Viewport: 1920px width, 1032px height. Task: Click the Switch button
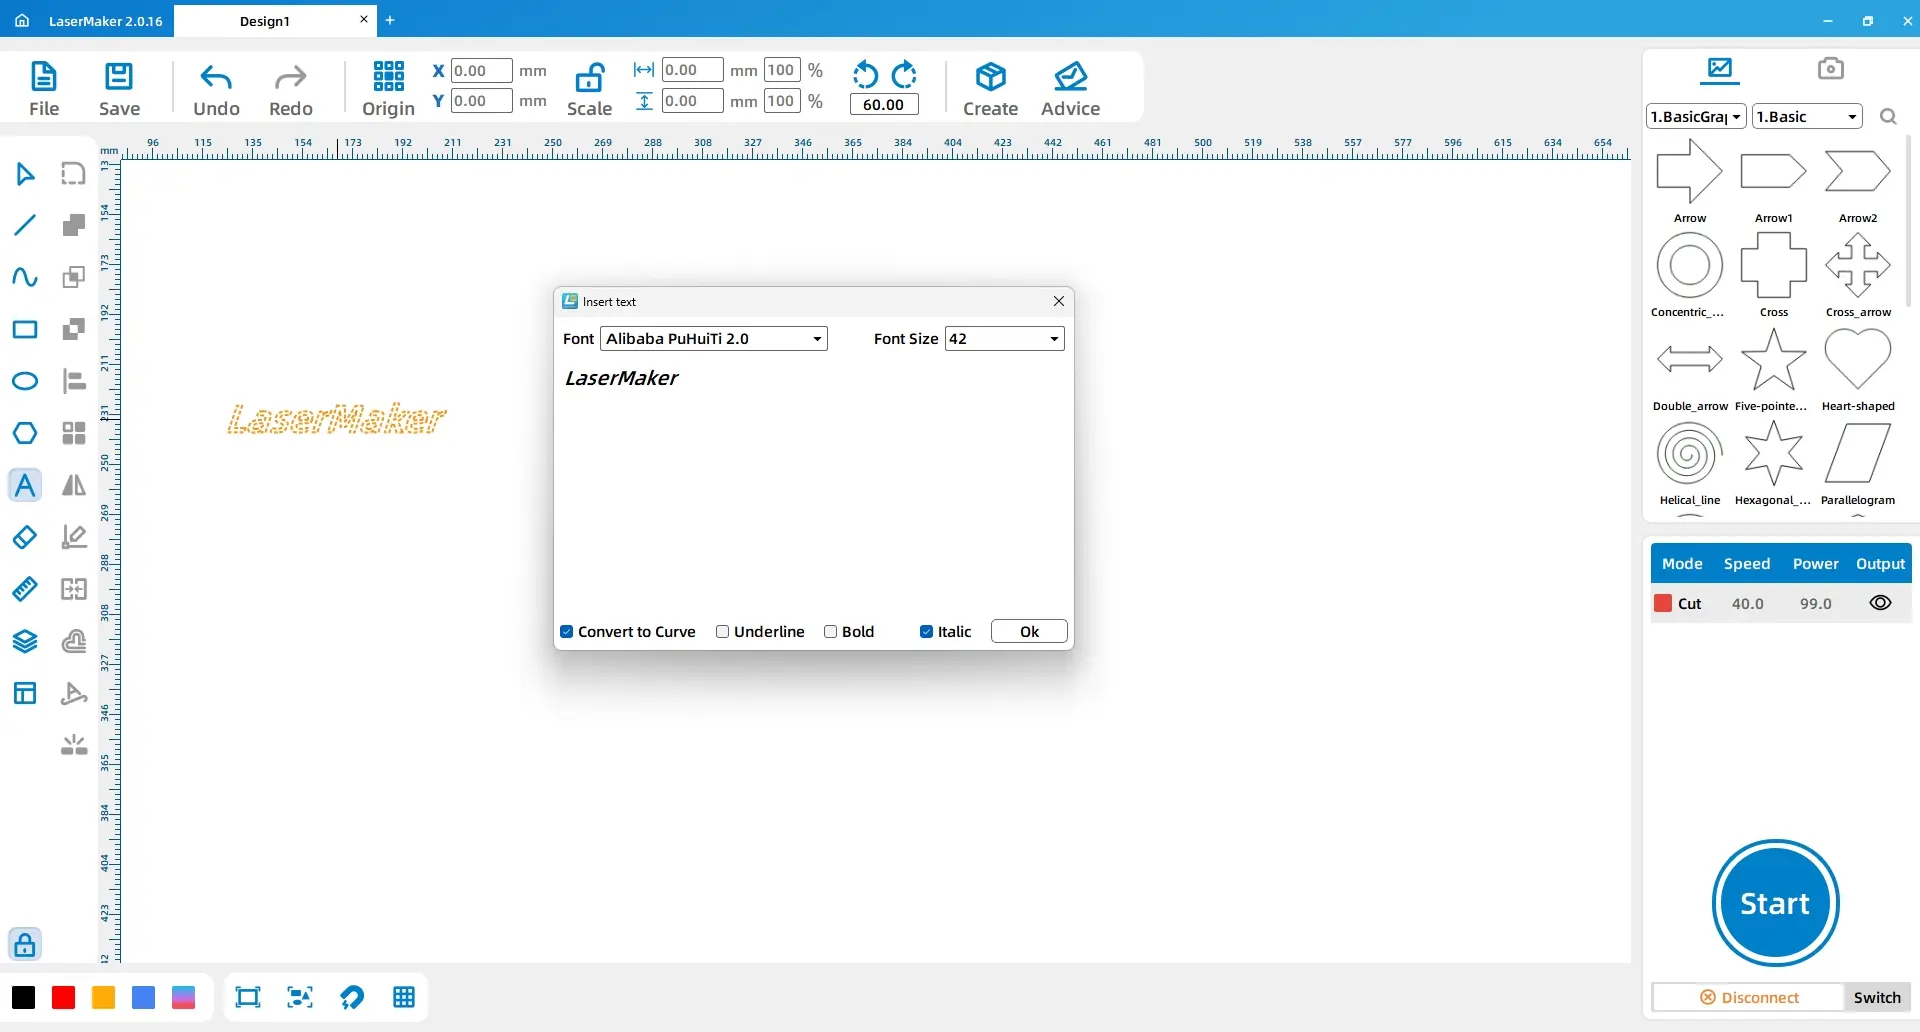pyautogui.click(x=1877, y=998)
